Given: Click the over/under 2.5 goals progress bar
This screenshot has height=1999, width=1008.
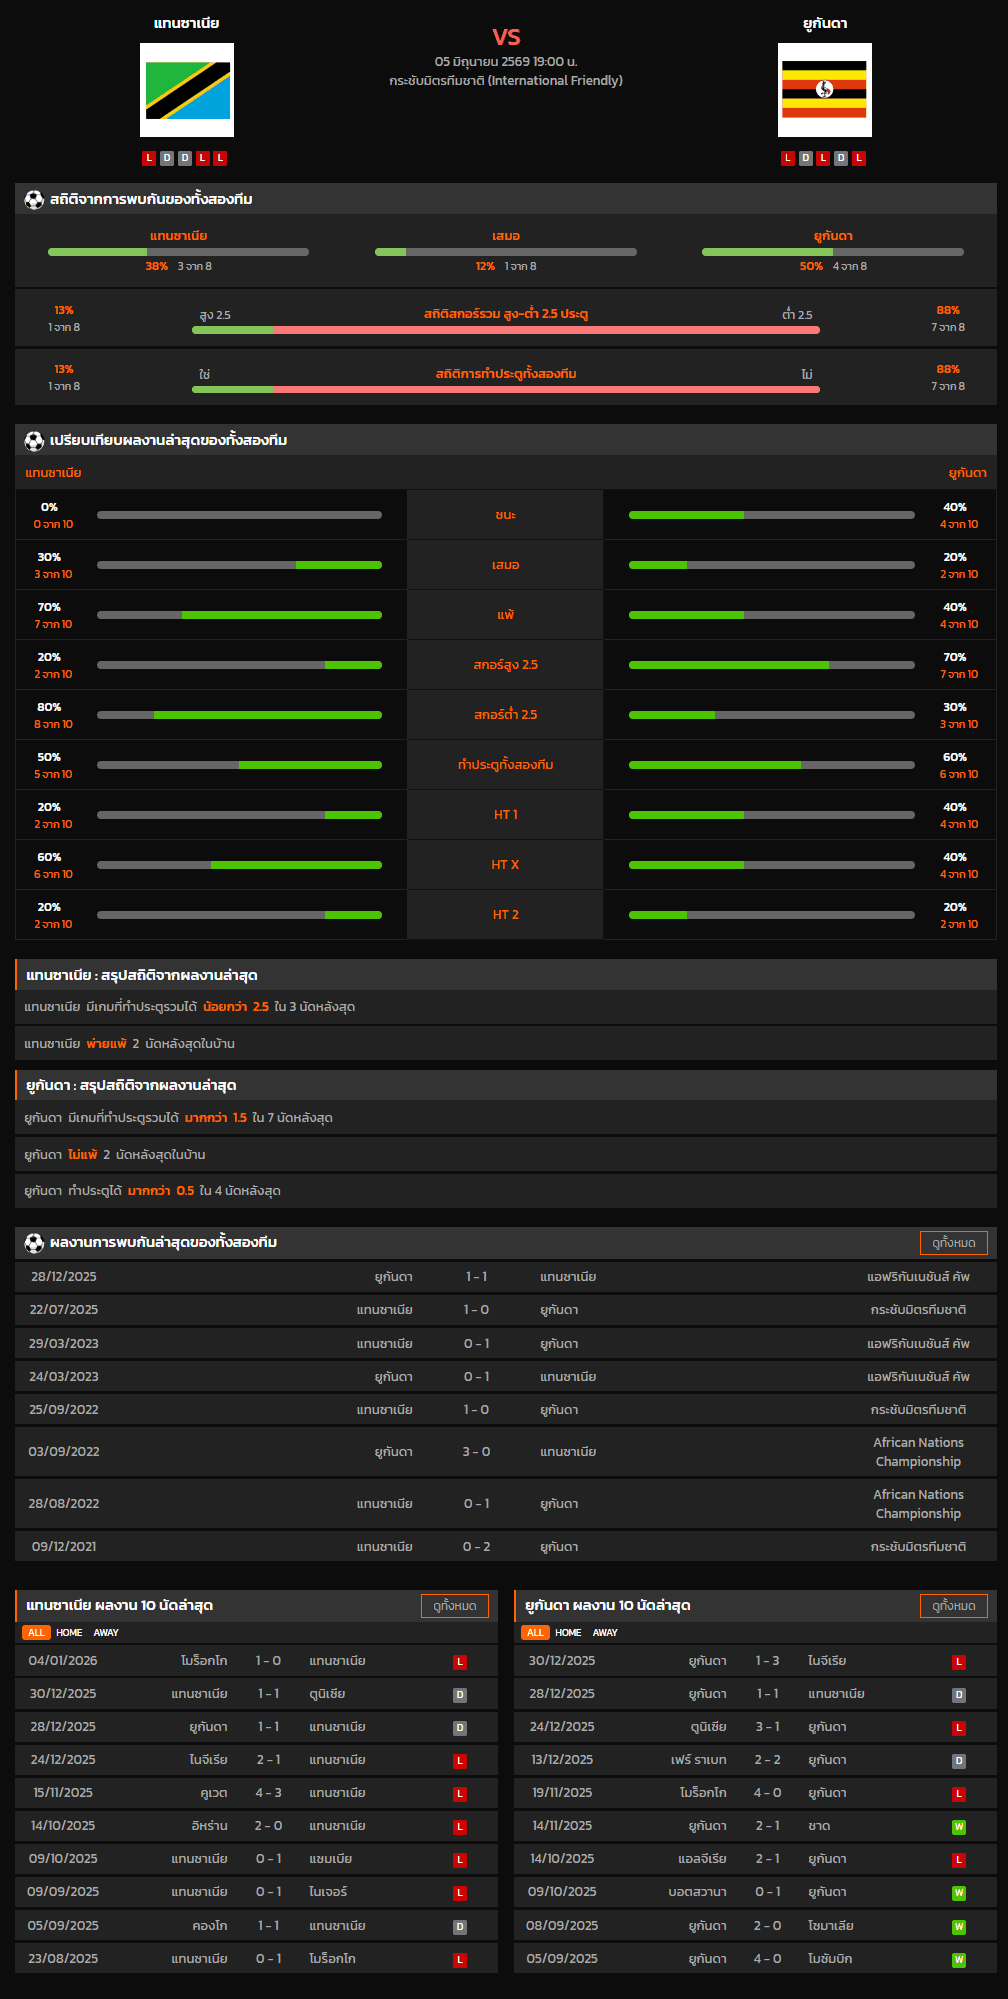Looking at the screenshot, I should (506, 329).
